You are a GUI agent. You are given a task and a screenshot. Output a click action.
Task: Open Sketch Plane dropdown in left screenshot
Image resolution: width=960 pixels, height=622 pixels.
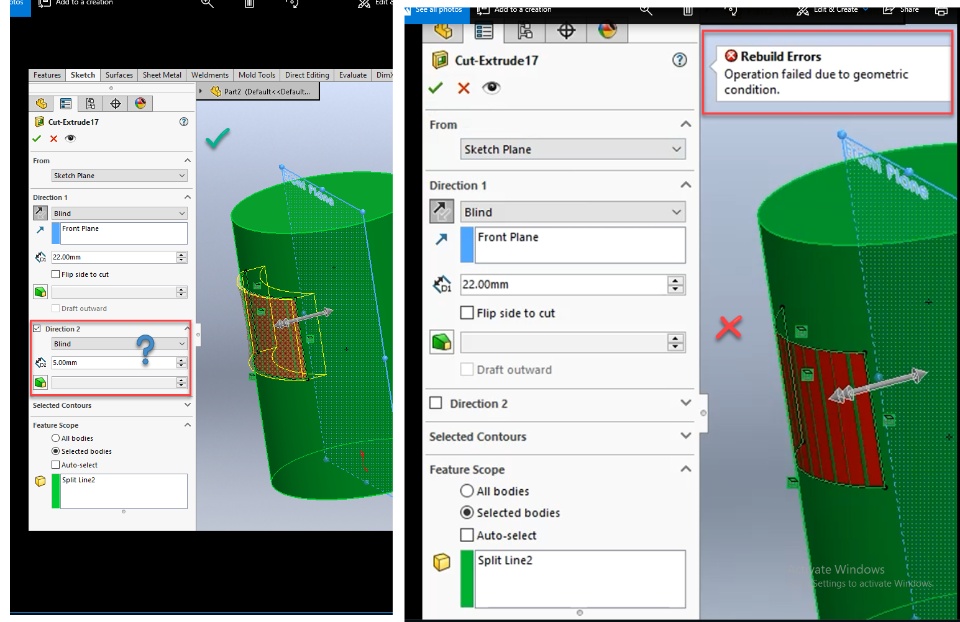(x=119, y=176)
